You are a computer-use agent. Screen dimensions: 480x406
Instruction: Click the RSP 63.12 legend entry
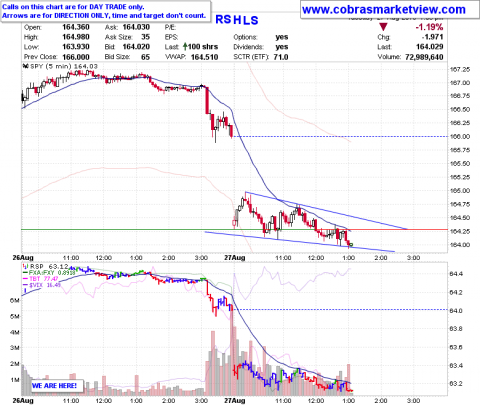(x=49, y=266)
